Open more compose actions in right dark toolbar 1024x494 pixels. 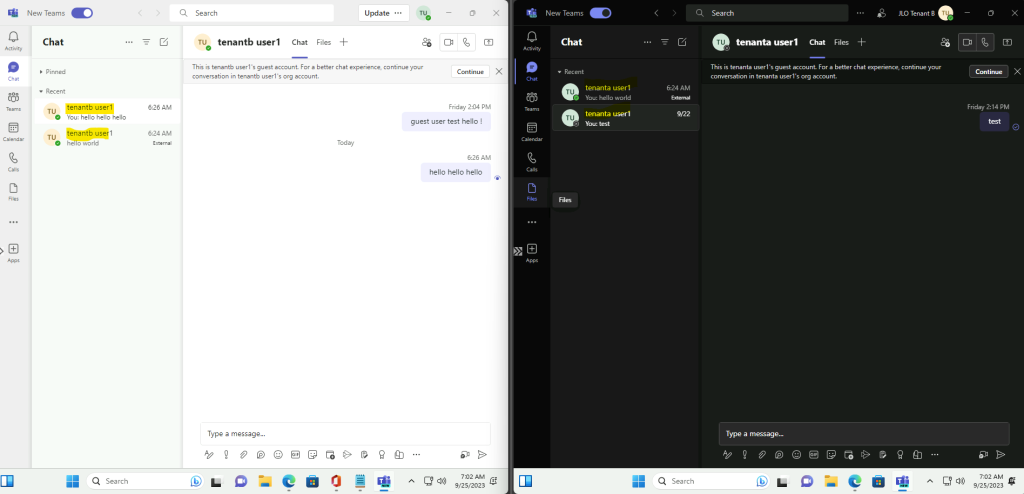(935, 454)
